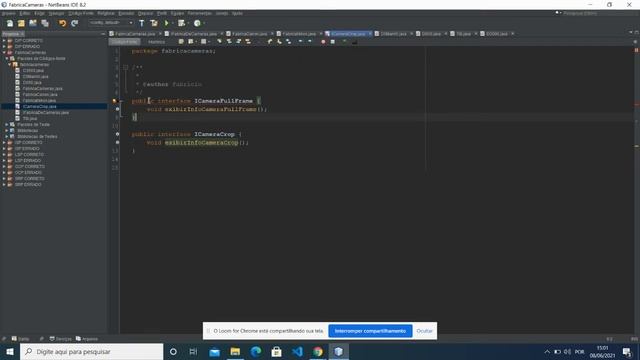Go to the previous bookmark icon

(x=270, y=42)
